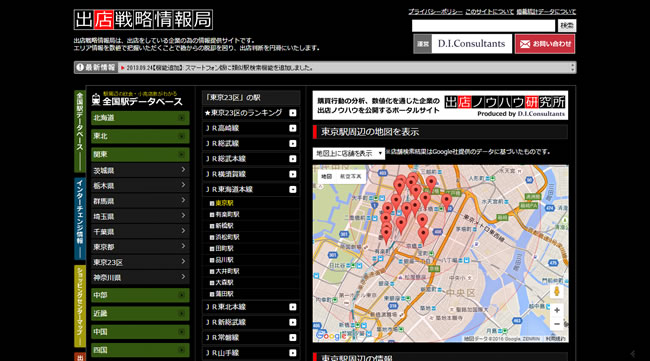This screenshot has width=650, height=361.
Task: Open the インターチェンジ情報 vertical tab
Action: pos(80,218)
